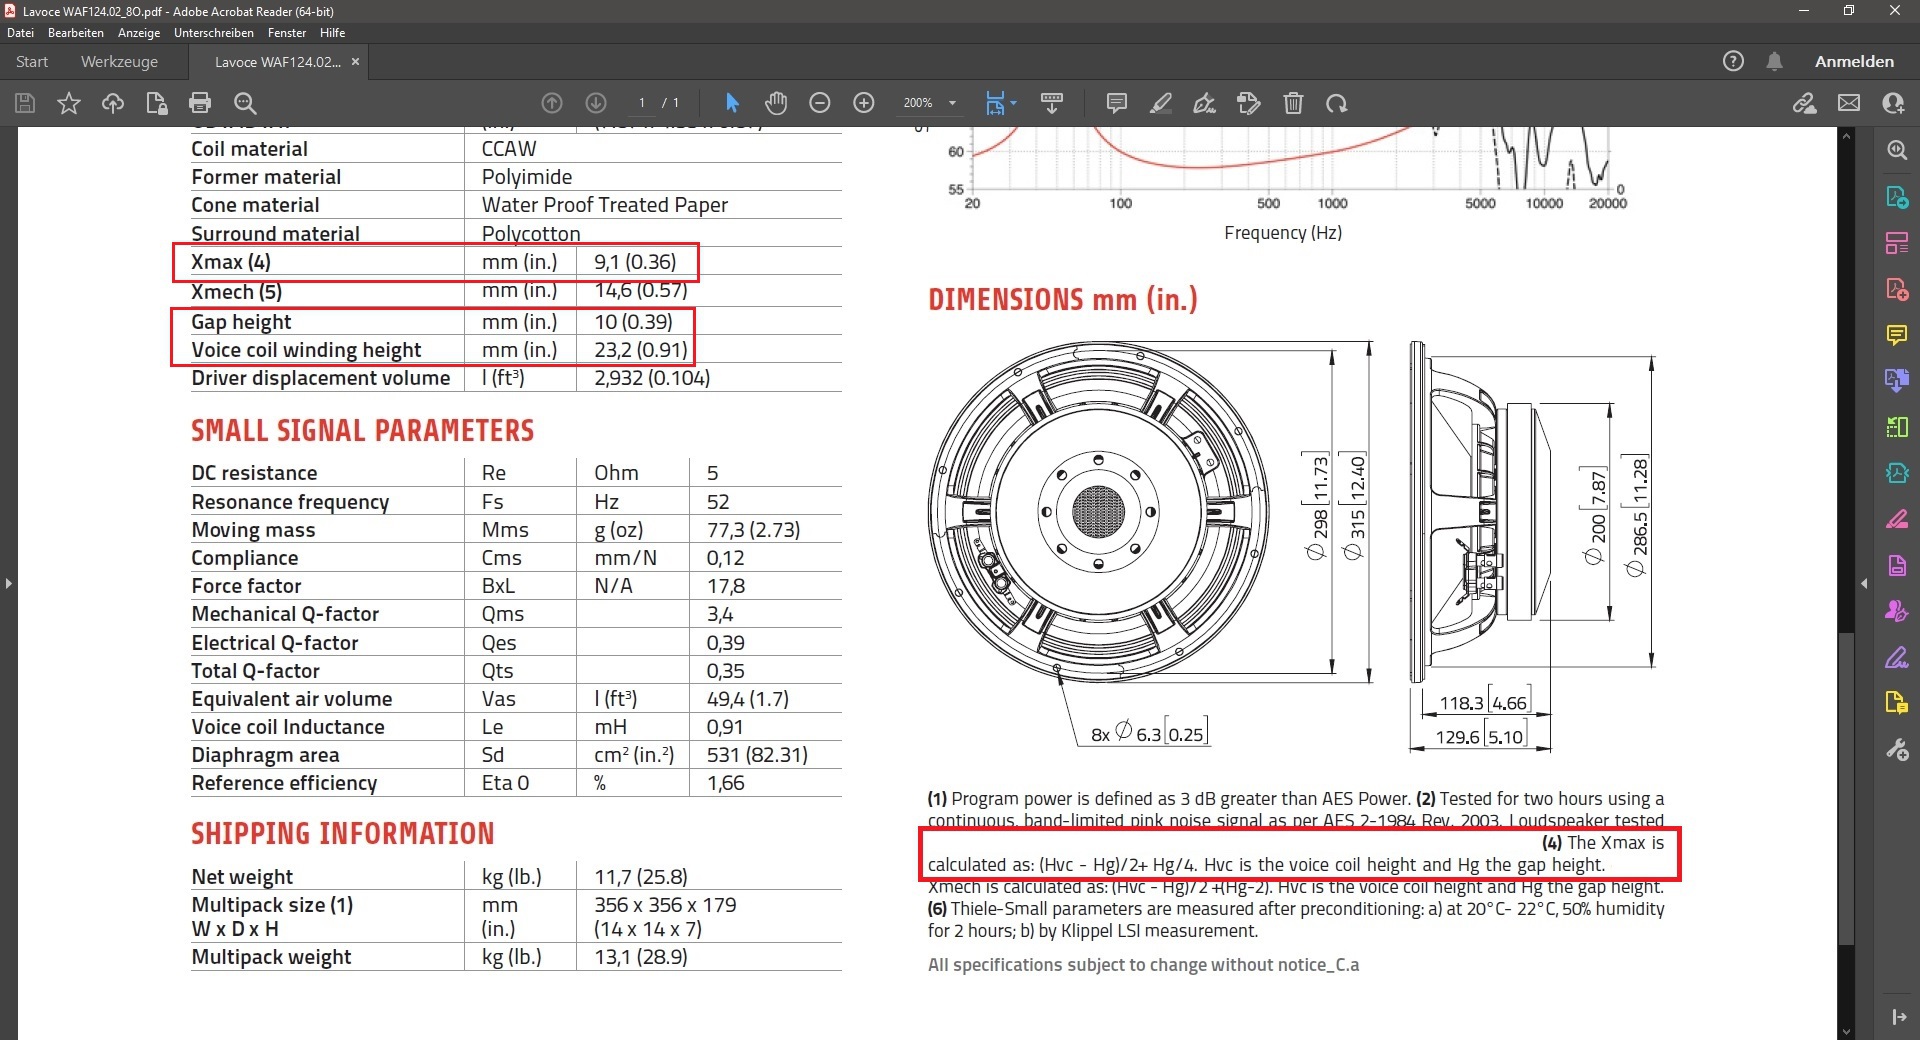Switch to the Start tab

click(x=32, y=61)
